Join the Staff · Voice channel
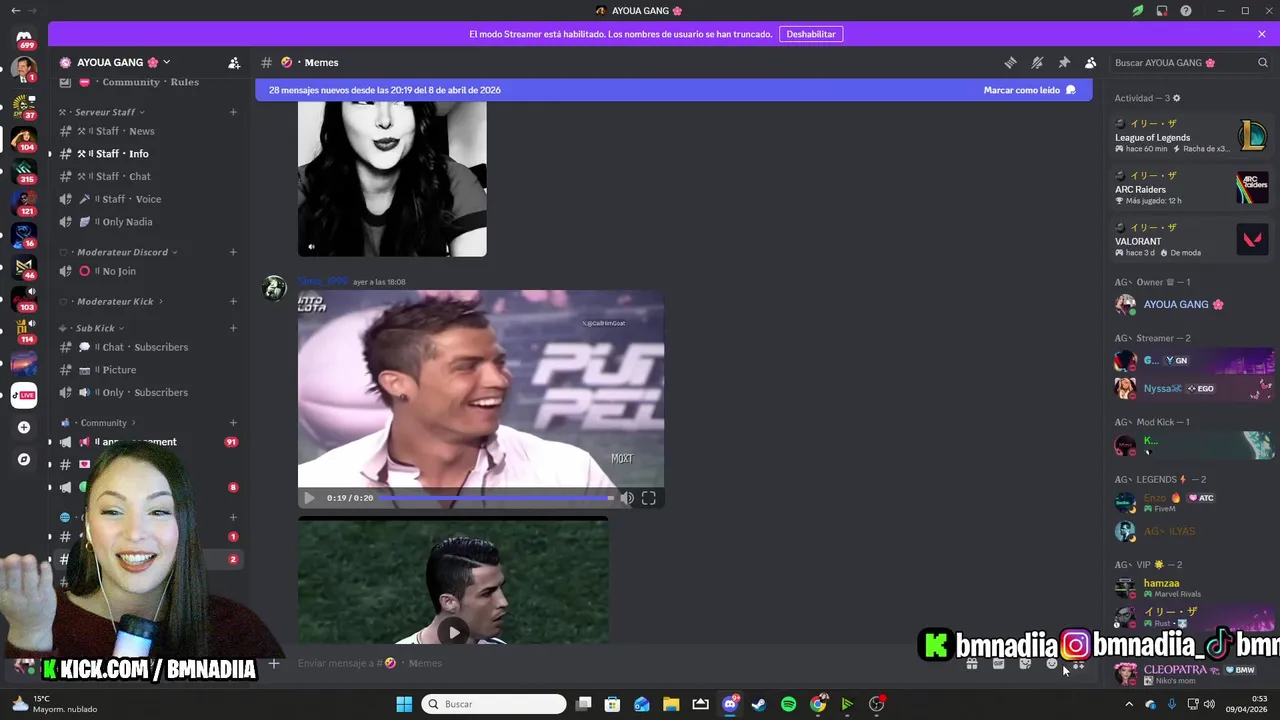1280x720 pixels. [148, 199]
